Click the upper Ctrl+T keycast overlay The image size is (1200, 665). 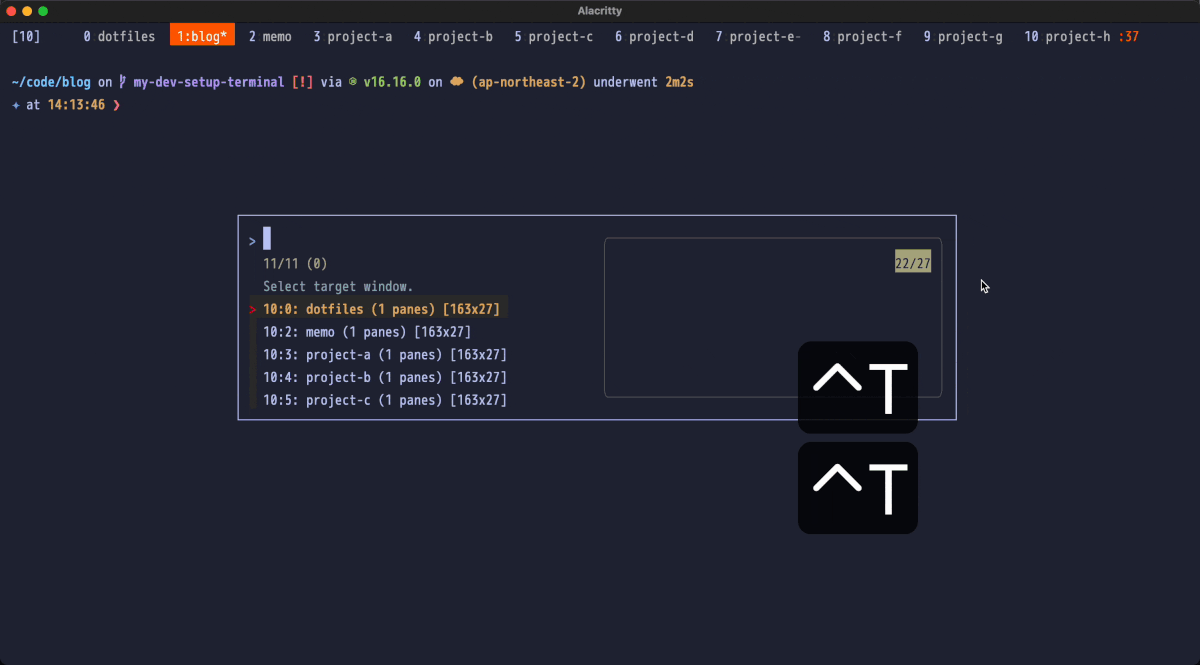coord(857,388)
